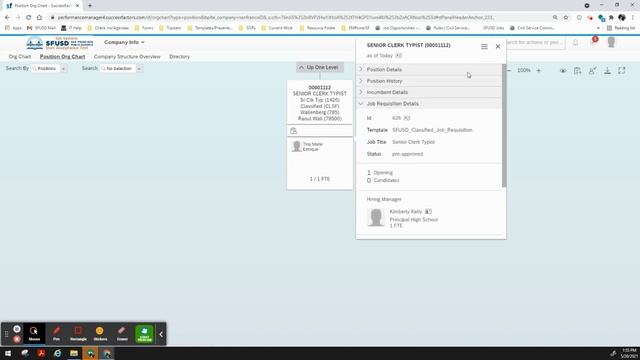Viewport: 640px width, 360px height.
Task: Select the Pen tool in annotation toolbar
Action: pos(56,333)
